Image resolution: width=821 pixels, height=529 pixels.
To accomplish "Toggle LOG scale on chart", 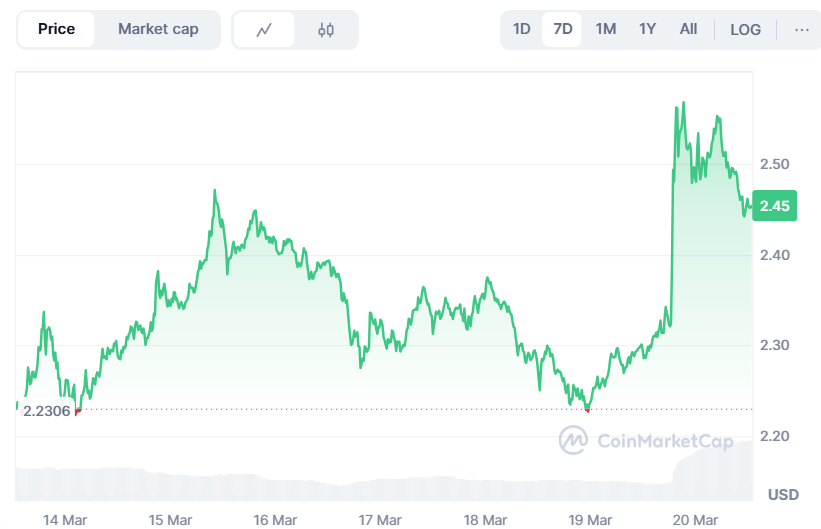I will coord(745,30).
